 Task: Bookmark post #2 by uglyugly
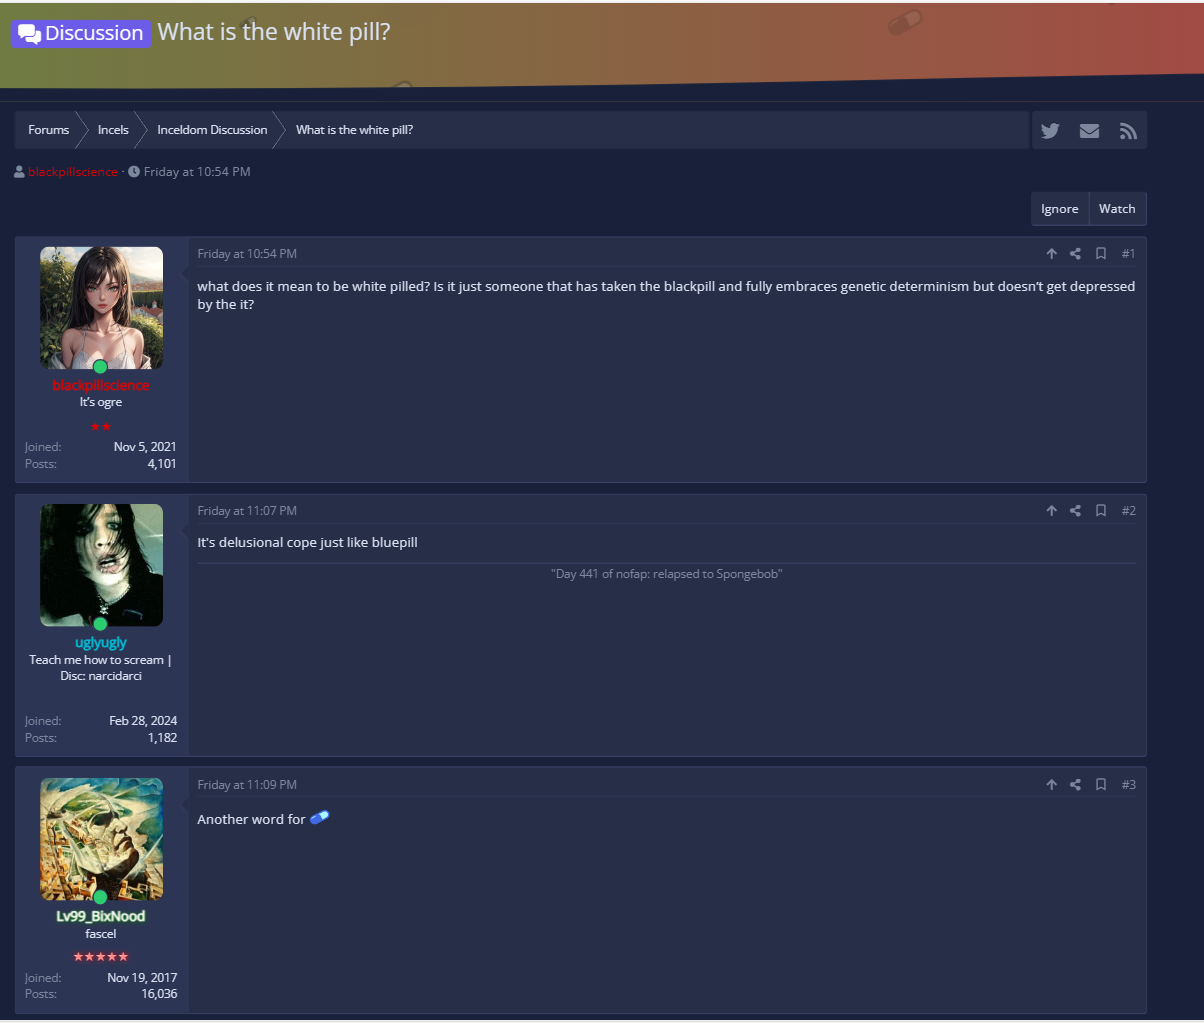coord(1100,511)
